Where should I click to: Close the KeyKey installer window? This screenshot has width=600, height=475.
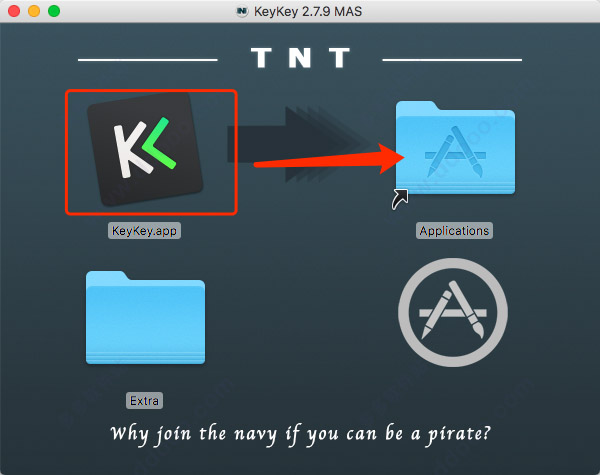(14, 11)
